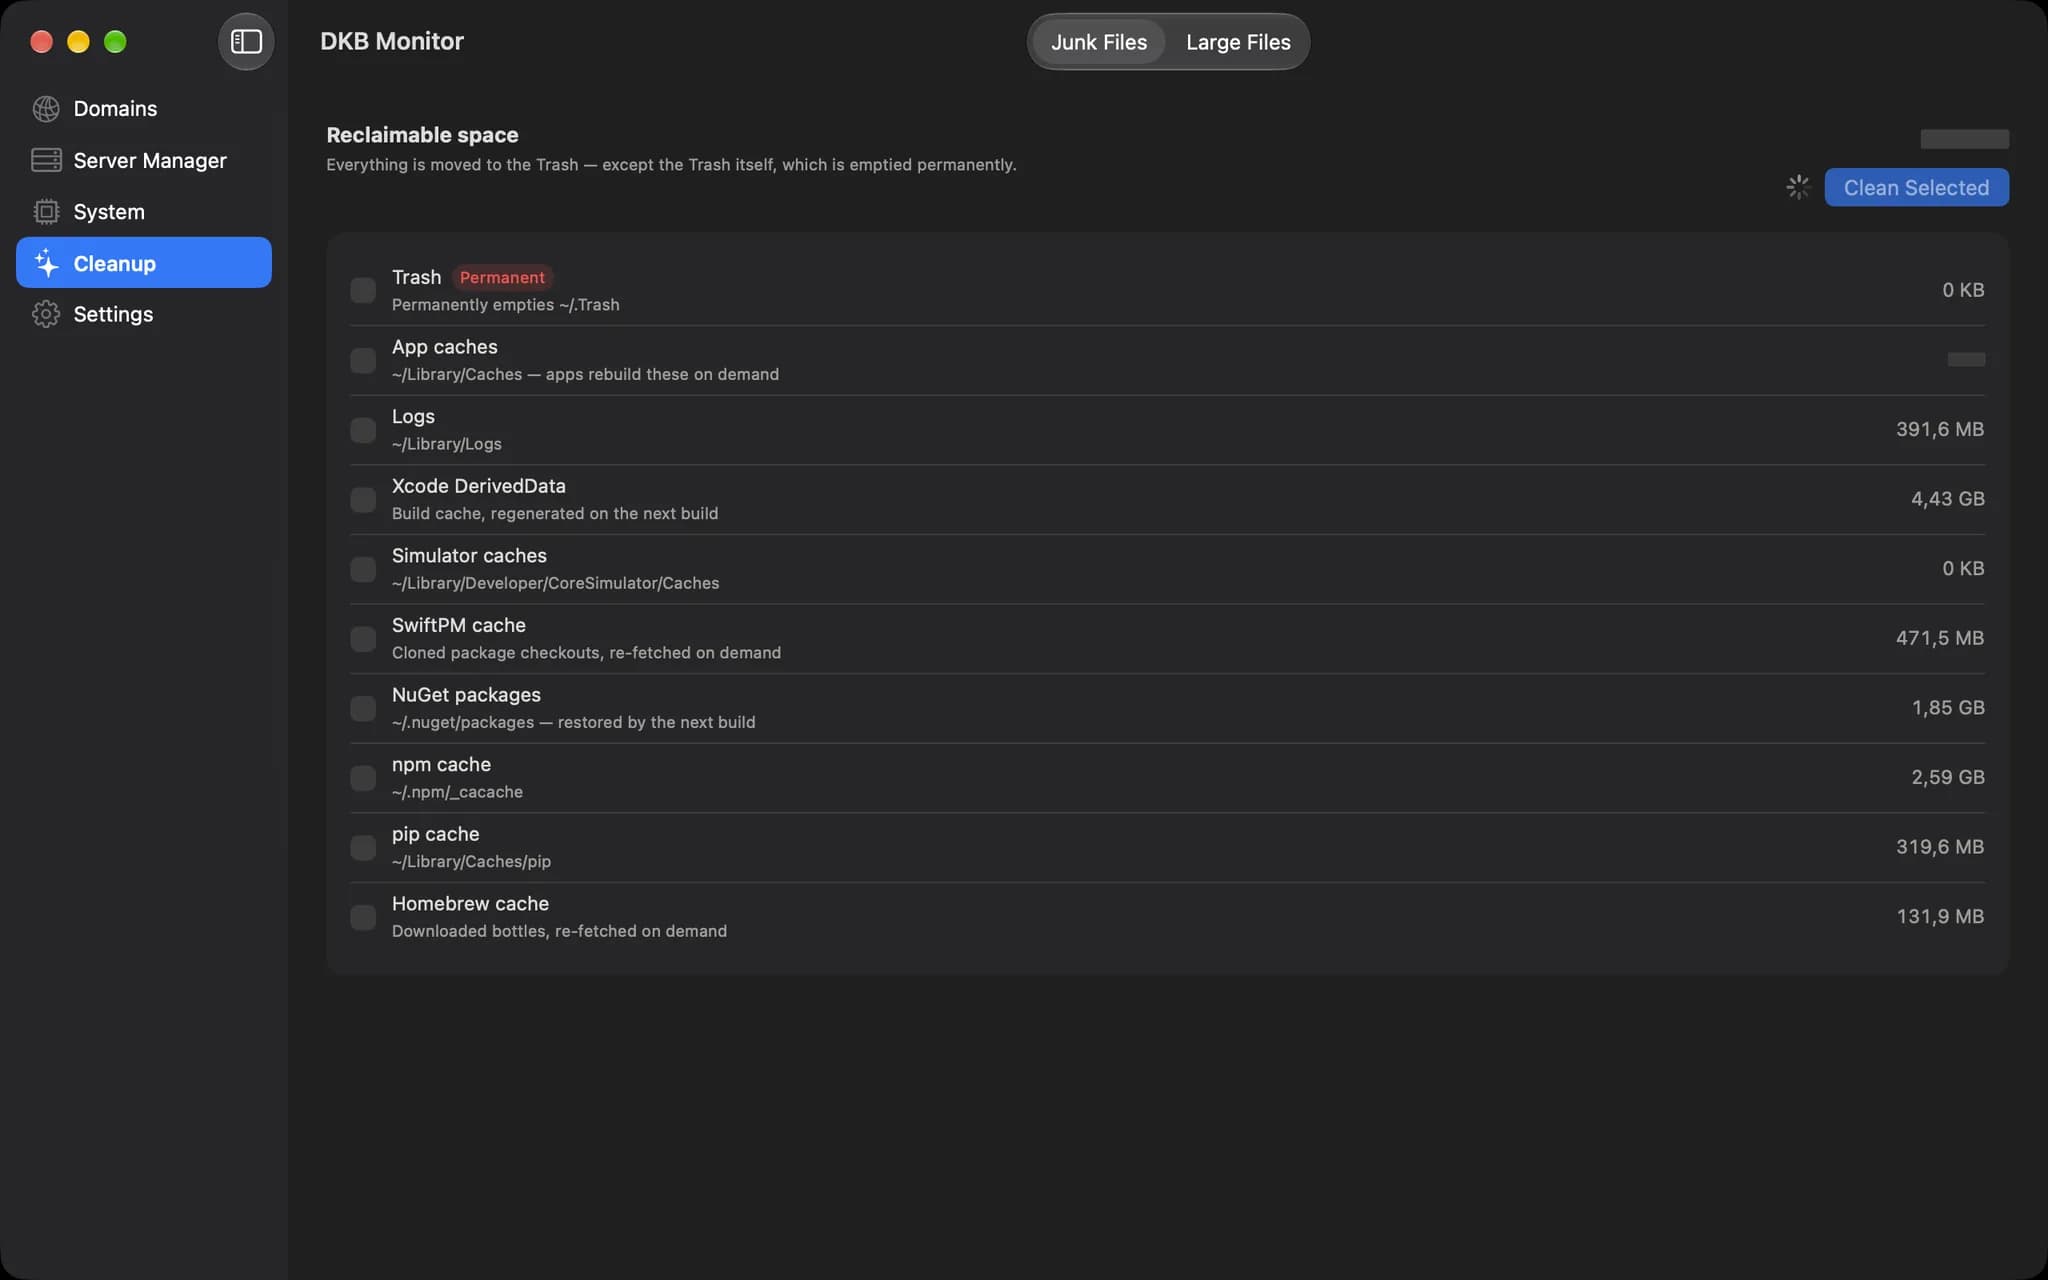Click the Cleanup sparkle icon

tap(46, 263)
